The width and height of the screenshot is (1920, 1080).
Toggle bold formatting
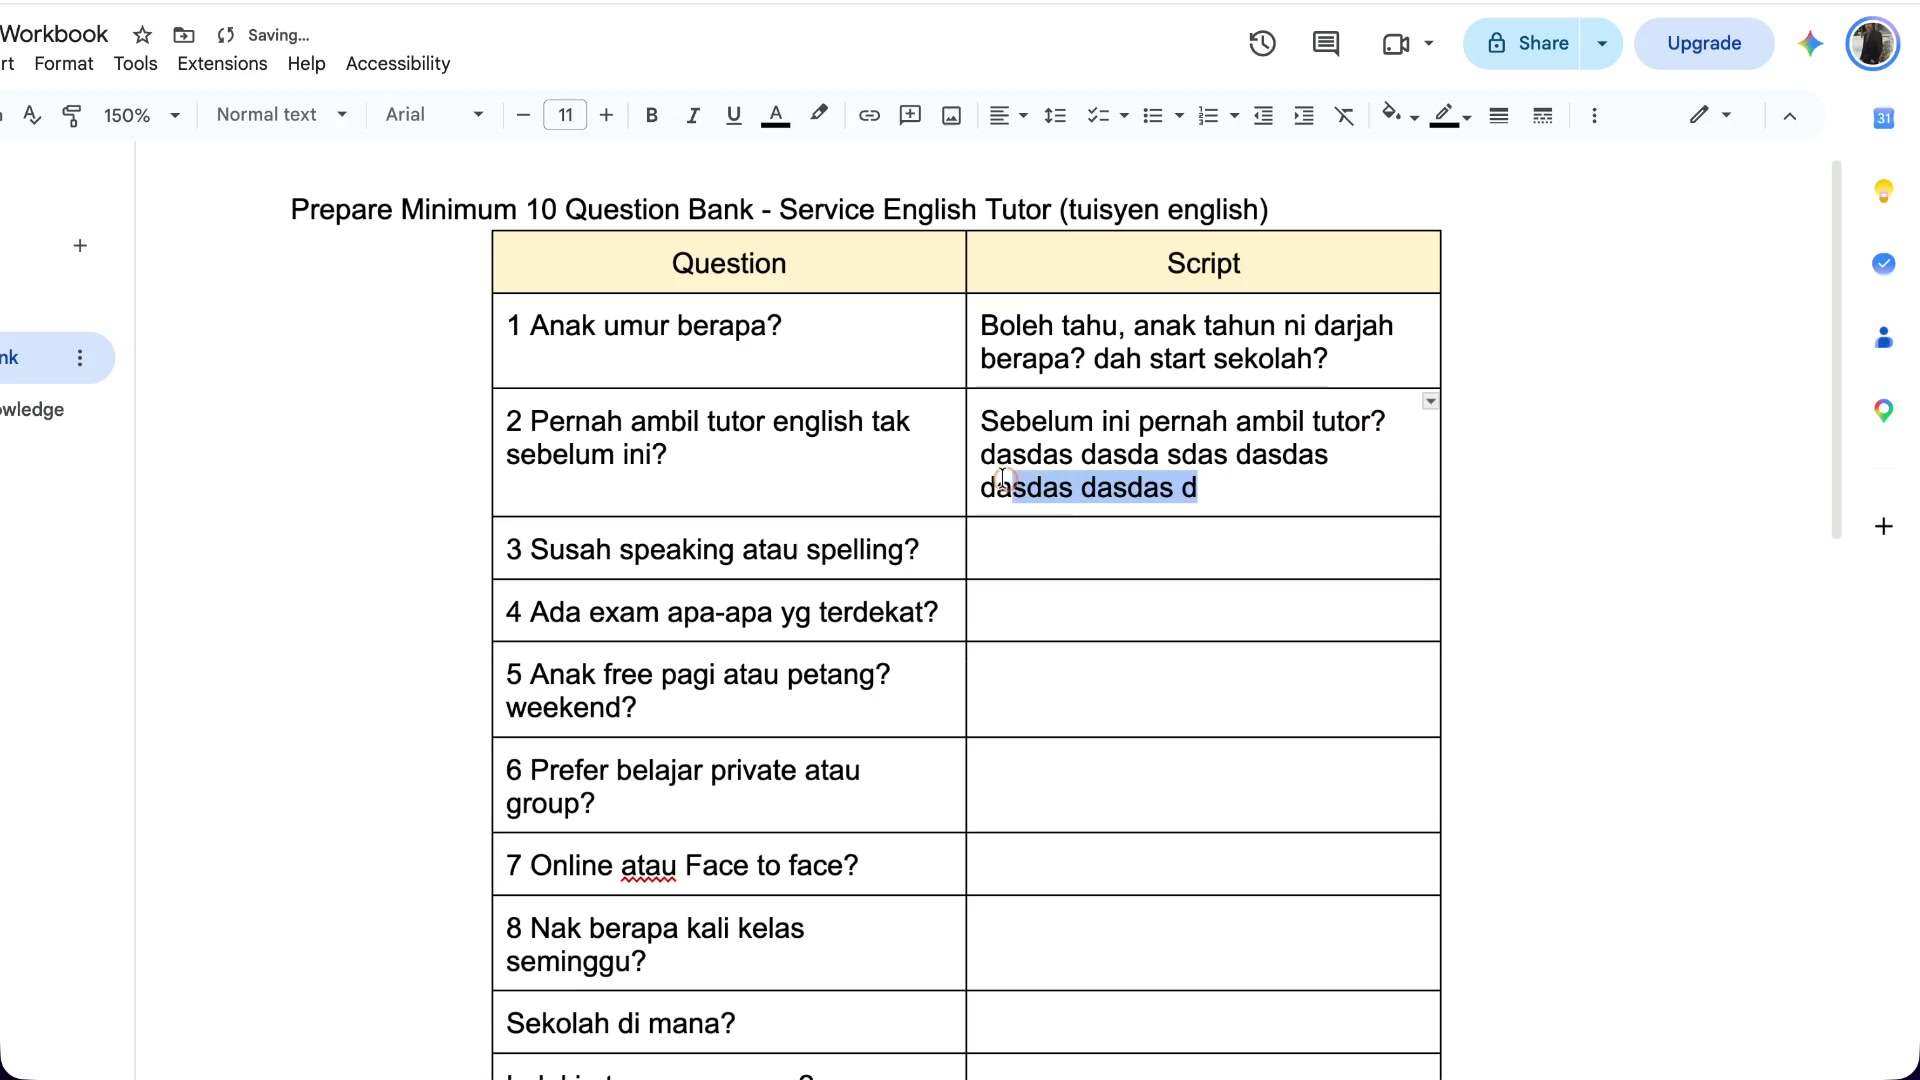(652, 115)
